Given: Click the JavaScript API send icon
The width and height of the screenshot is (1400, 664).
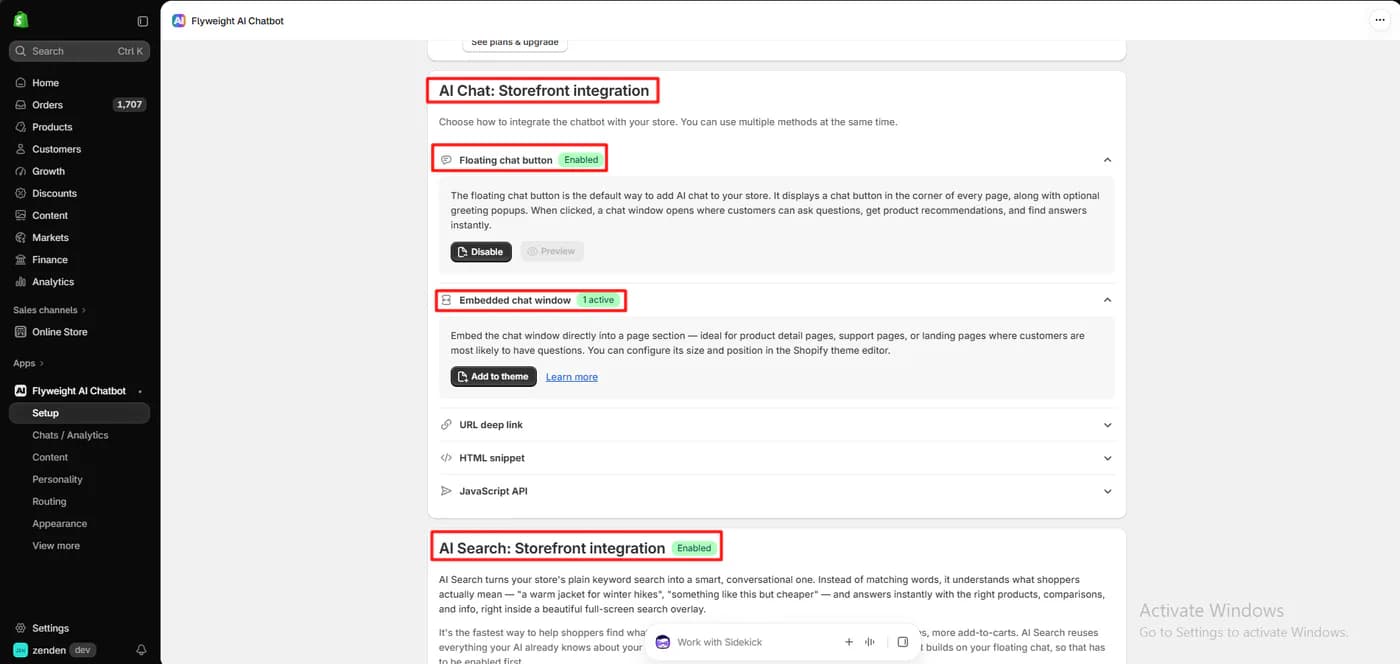Looking at the screenshot, I should click(x=446, y=491).
